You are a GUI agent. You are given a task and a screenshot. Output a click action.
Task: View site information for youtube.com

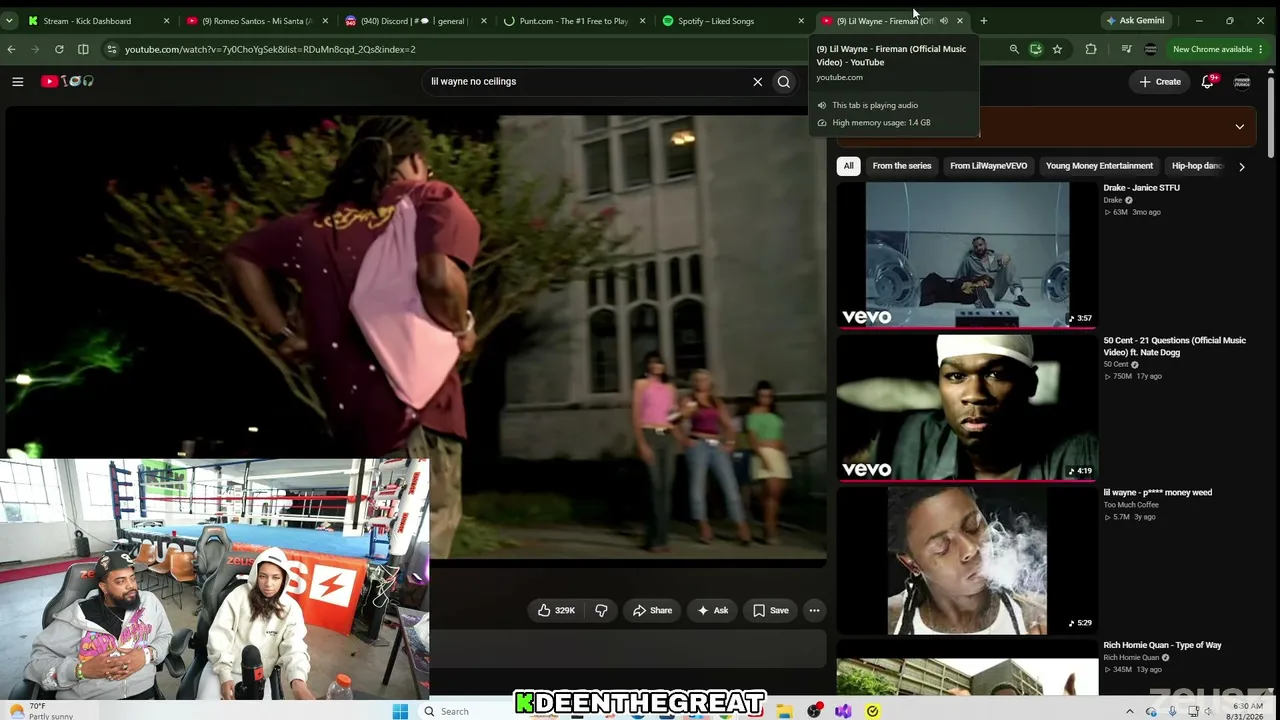(111, 49)
